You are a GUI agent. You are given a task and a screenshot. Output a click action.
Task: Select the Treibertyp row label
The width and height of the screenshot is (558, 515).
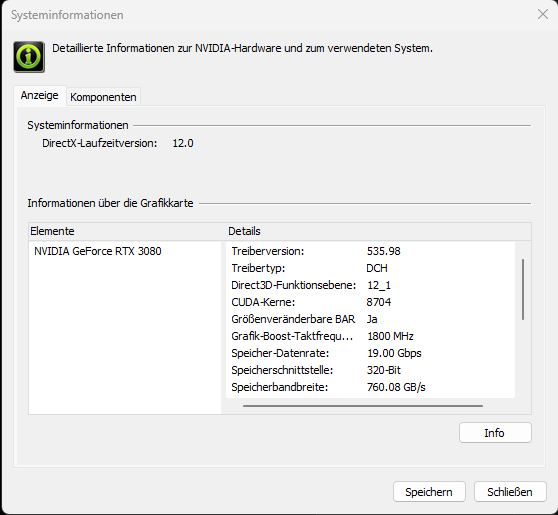(x=258, y=268)
